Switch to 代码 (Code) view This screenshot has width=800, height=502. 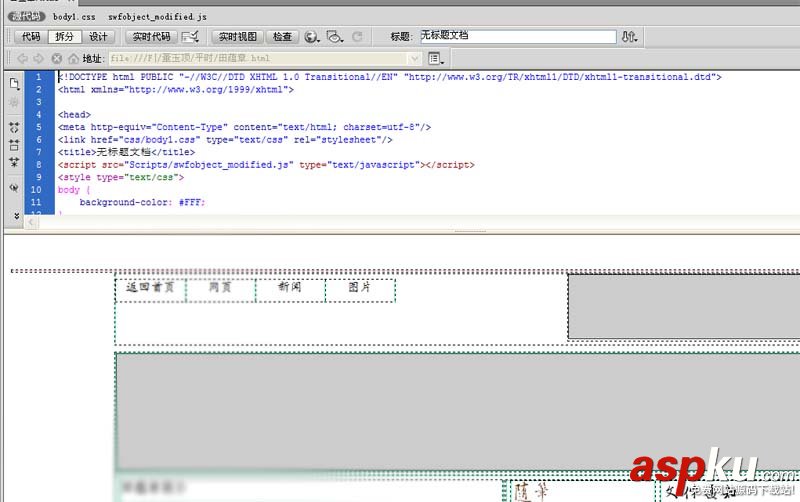[31, 37]
